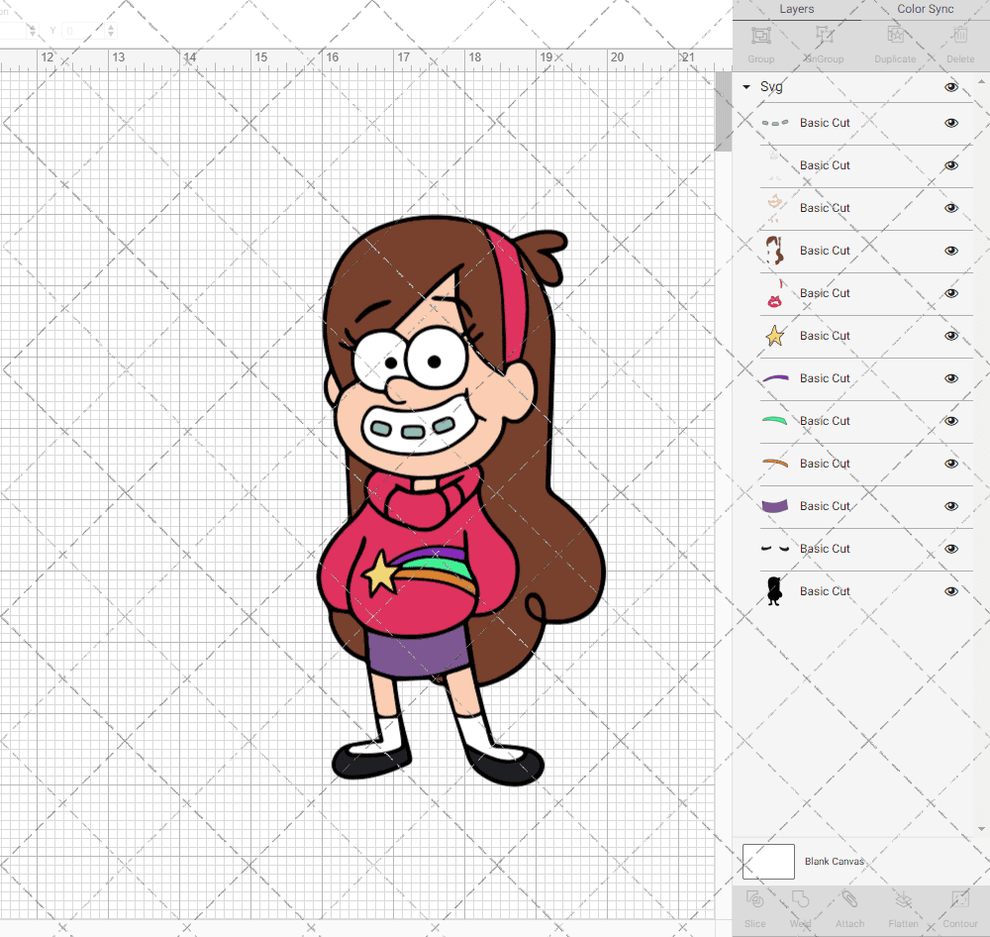Select the Slice tool
990x937 pixels.
click(755, 910)
